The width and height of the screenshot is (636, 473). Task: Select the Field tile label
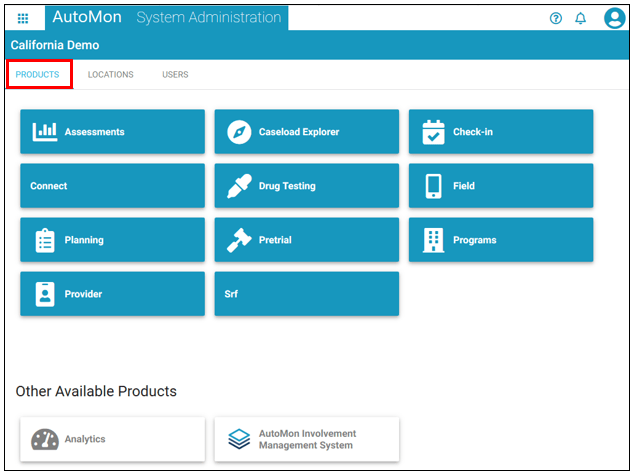[464, 186]
